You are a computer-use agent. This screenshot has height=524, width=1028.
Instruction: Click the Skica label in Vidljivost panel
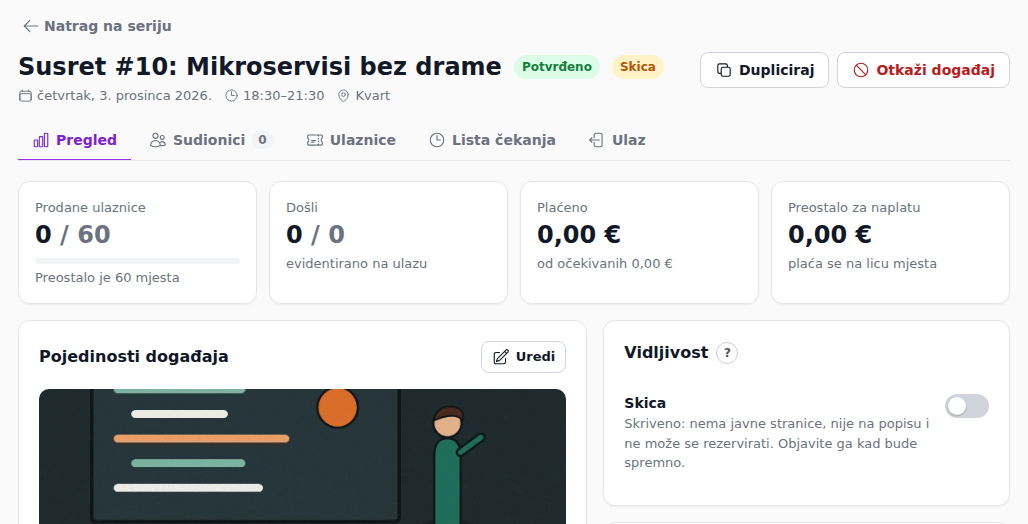click(x=645, y=403)
